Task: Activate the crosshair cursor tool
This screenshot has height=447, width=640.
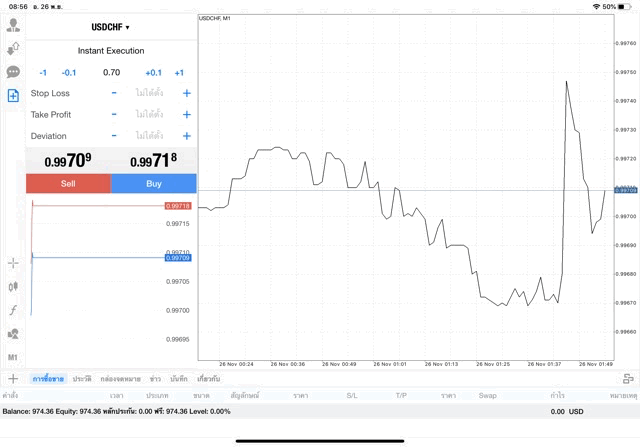Action: pos(13,263)
